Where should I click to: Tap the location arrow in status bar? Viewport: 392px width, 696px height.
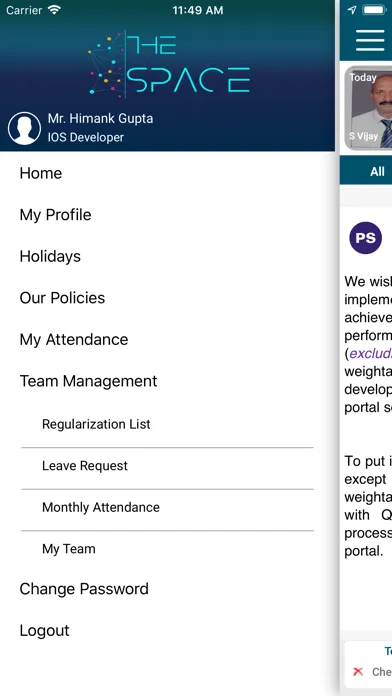tap(352, 10)
